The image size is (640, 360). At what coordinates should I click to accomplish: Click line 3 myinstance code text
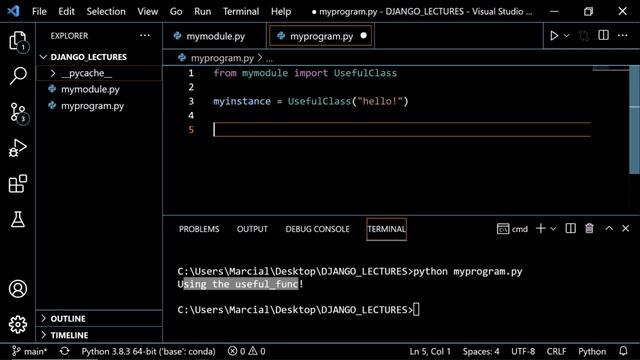311,101
